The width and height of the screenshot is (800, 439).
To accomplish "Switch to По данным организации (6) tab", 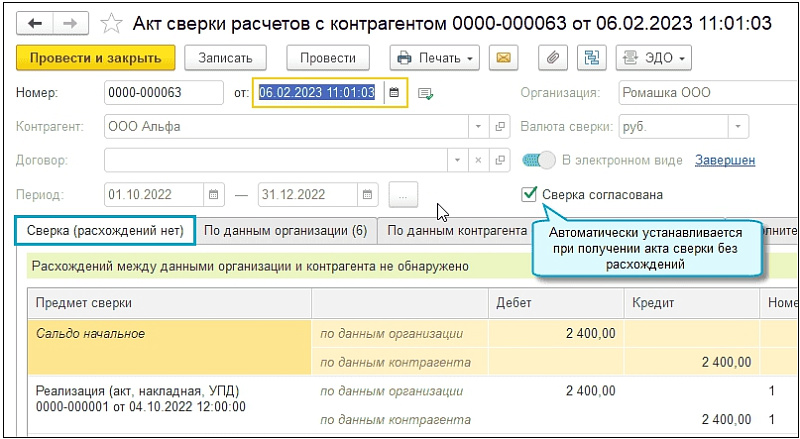I will pos(286,231).
